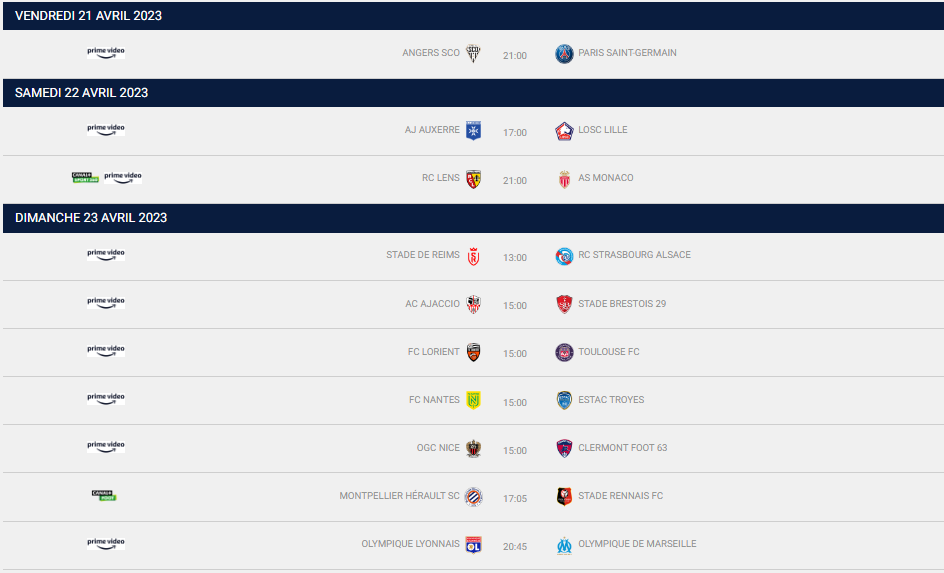
Task: Open the Clermont Foot 63 team link
Action: click(622, 448)
